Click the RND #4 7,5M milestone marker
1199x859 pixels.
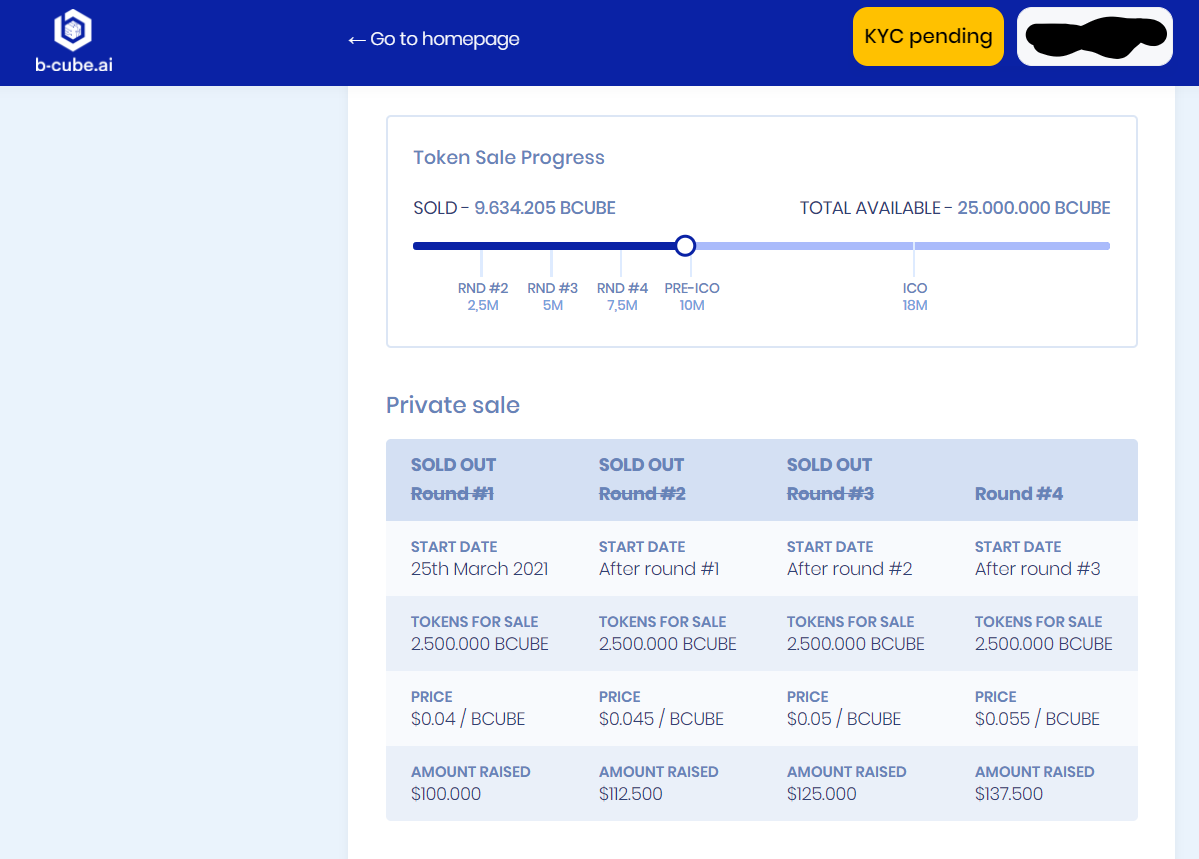pos(622,296)
